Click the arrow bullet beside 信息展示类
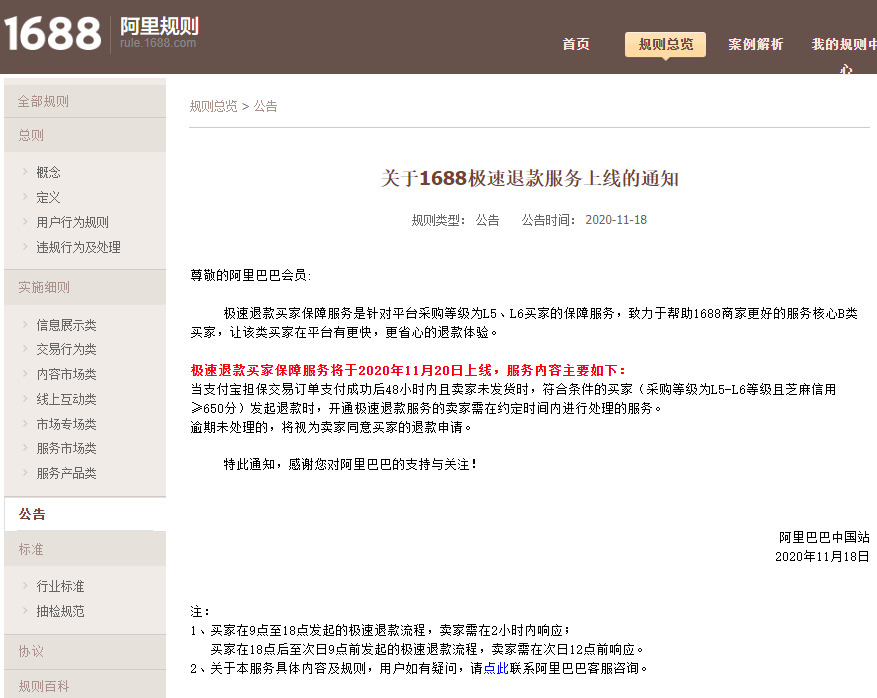The width and height of the screenshot is (877, 698). [x=25, y=324]
